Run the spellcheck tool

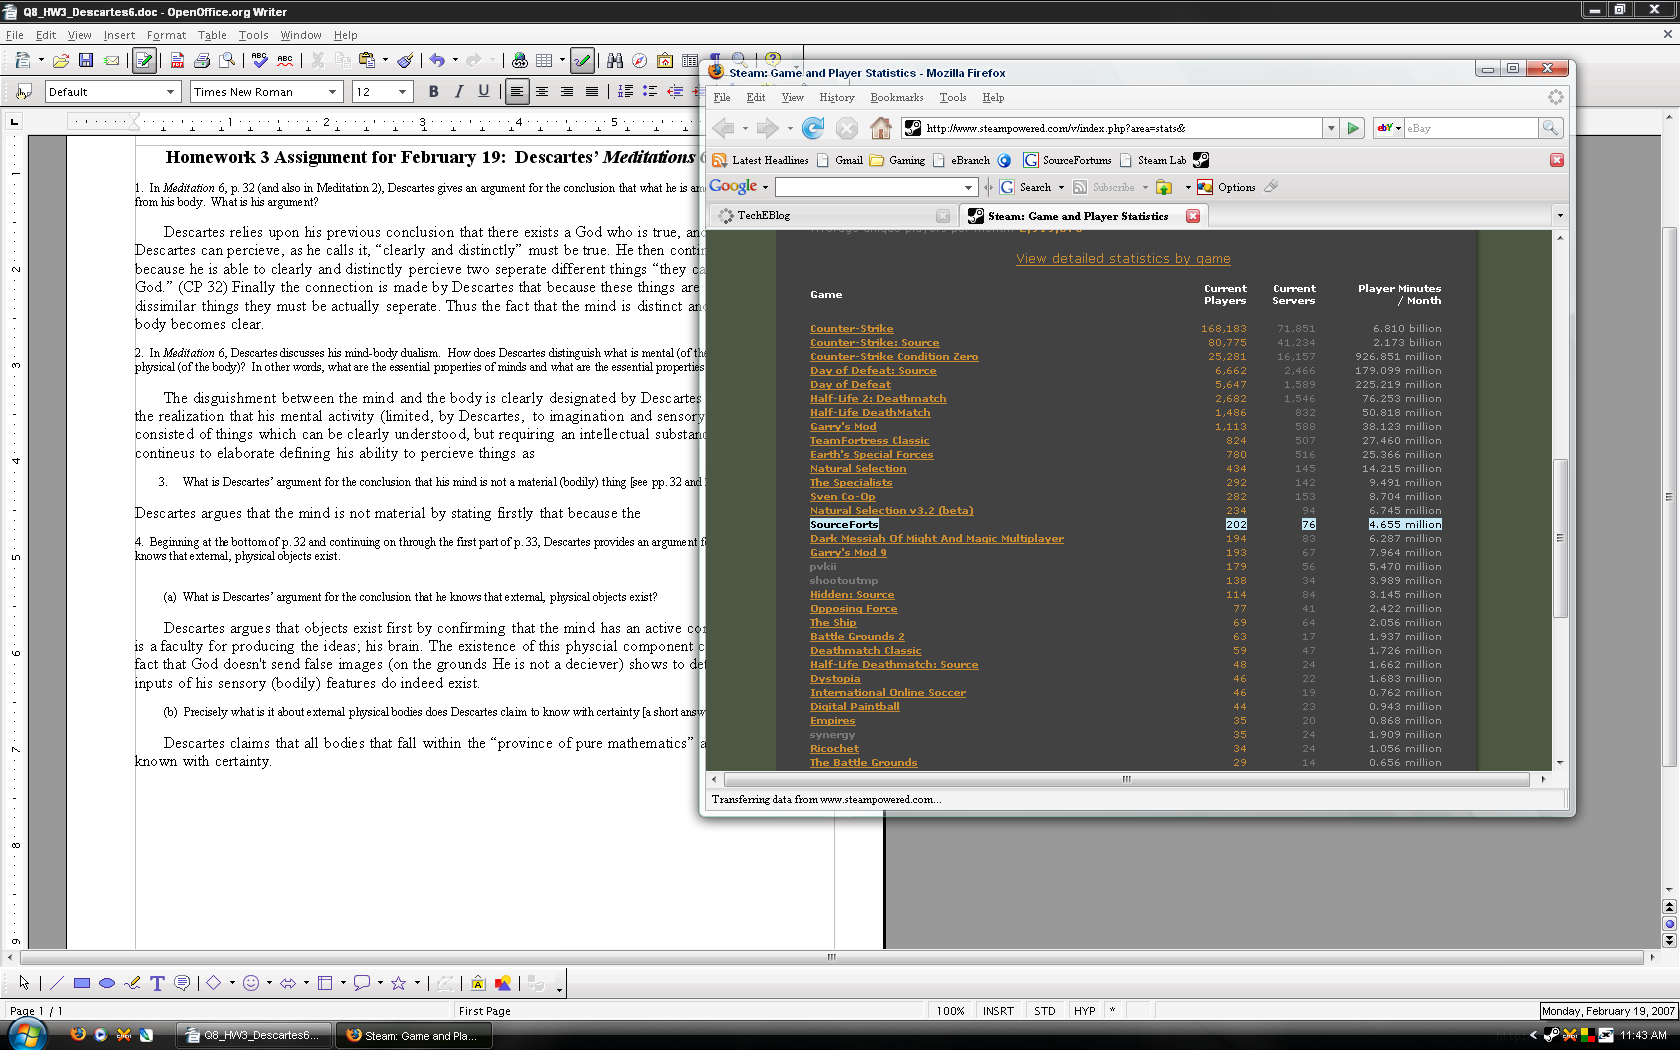coord(260,61)
